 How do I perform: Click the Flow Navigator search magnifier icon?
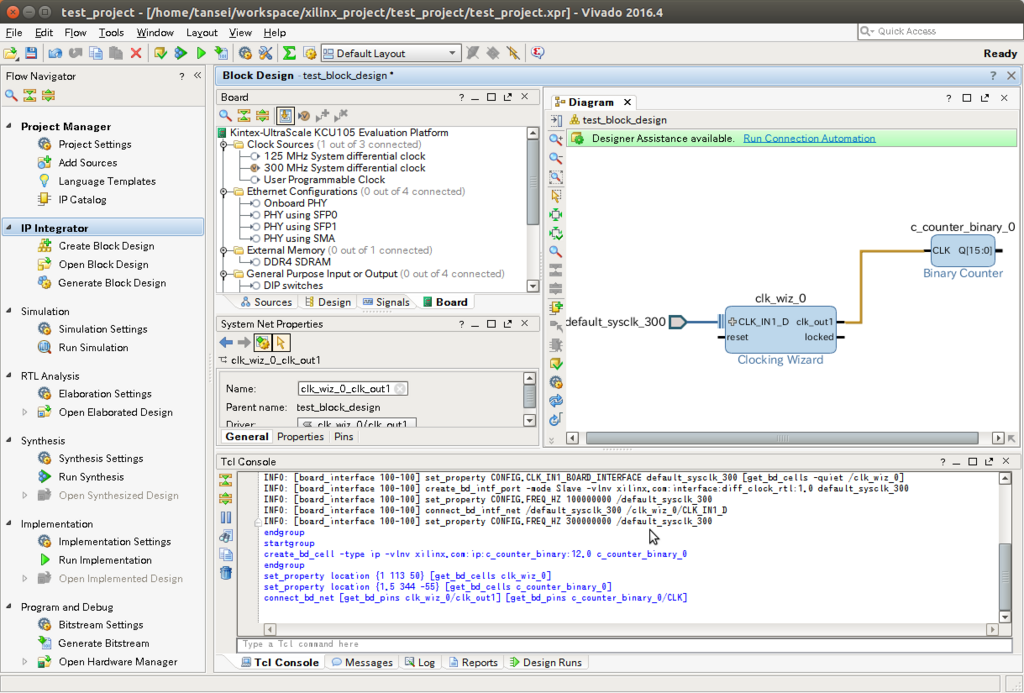11,96
